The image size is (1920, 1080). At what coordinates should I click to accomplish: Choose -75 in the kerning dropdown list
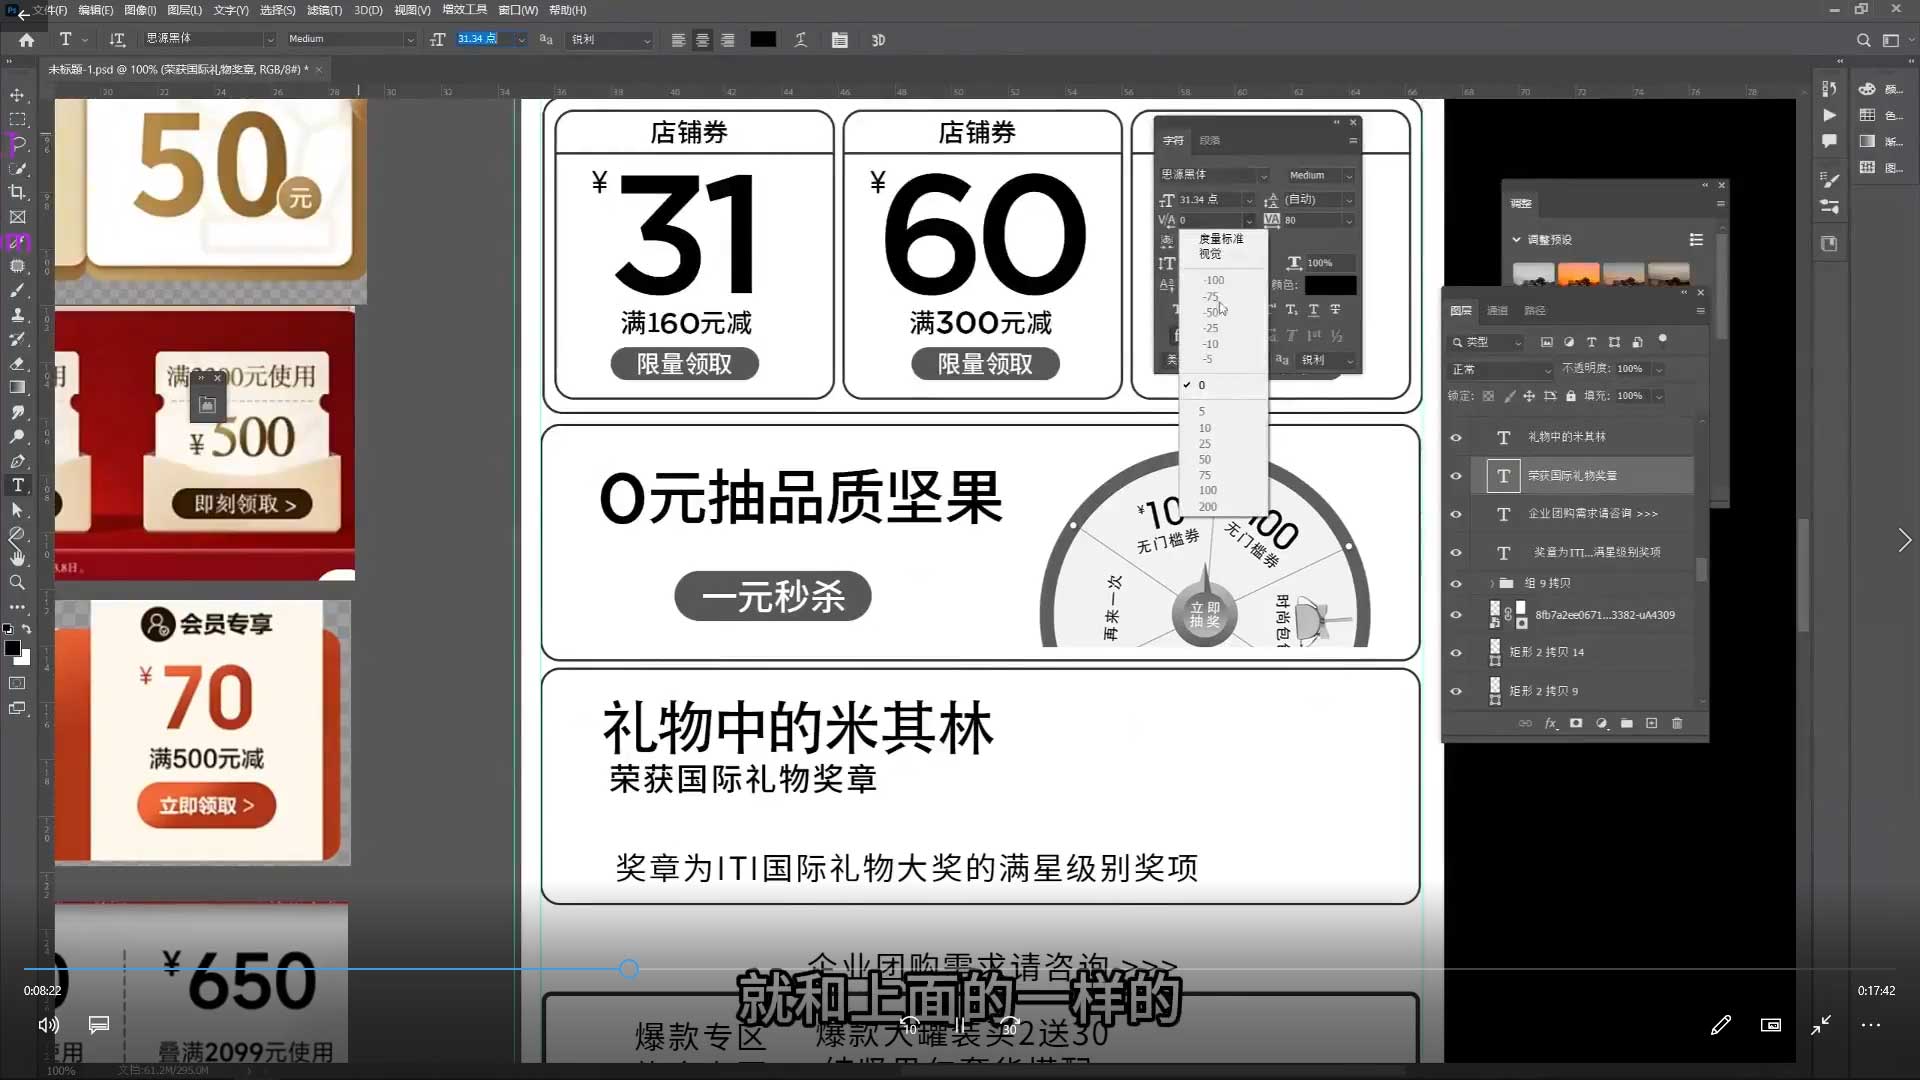point(1211,297)
